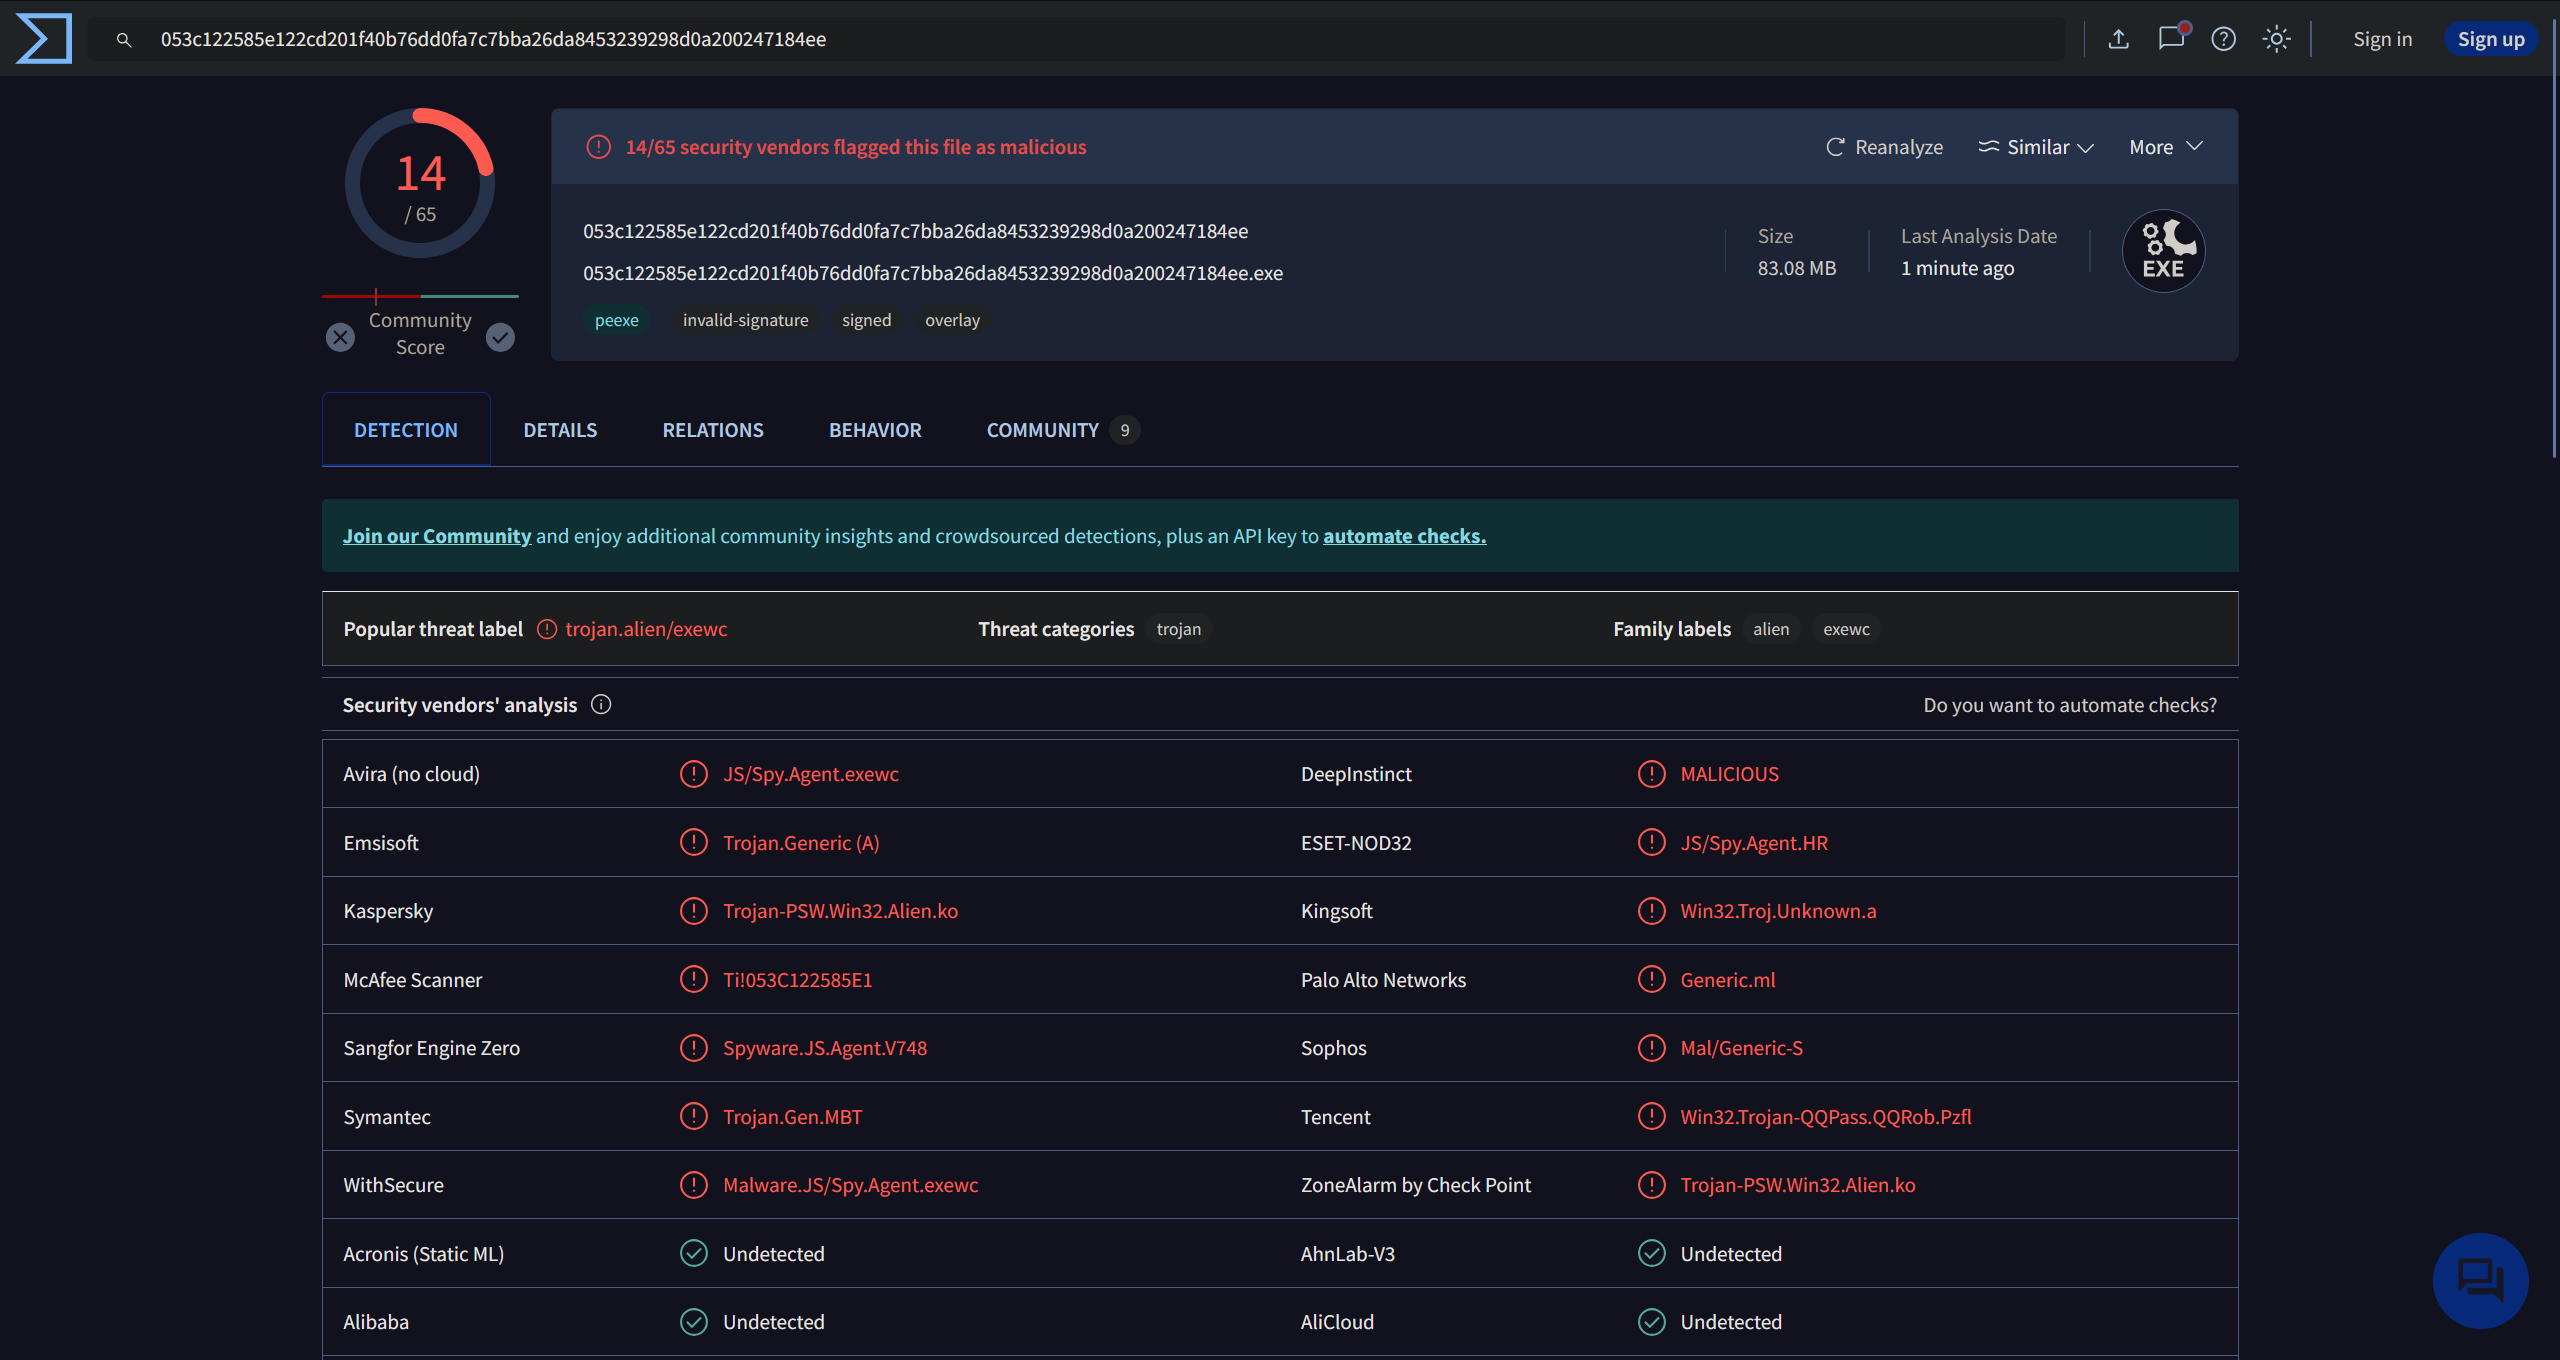Image resolution: width=2560 pixels, height=1360 pixels.
Task: Click the community score slider bar
Action: click(420, 296)
